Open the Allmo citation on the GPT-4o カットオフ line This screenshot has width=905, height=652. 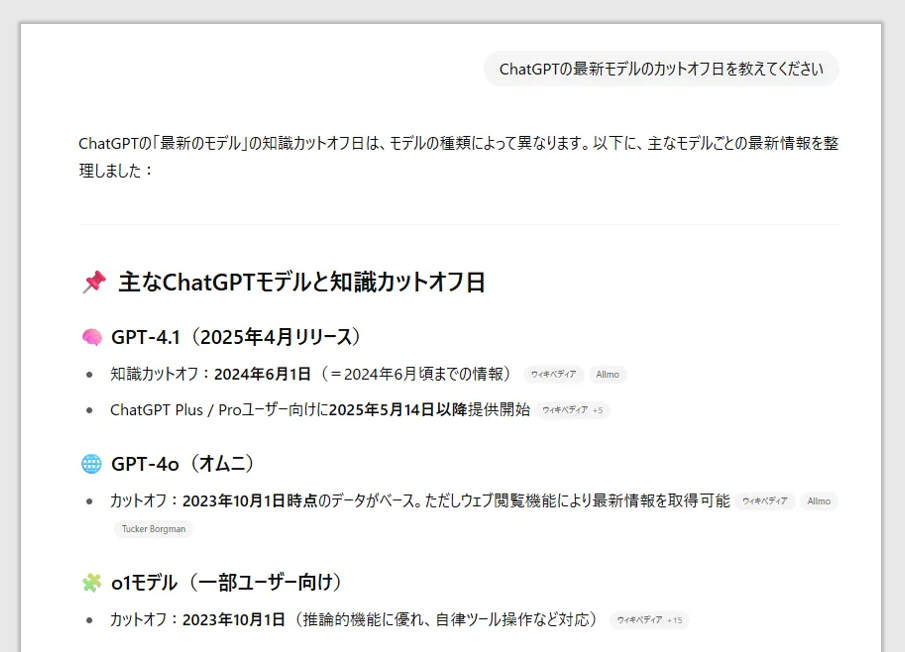point(819,501)
